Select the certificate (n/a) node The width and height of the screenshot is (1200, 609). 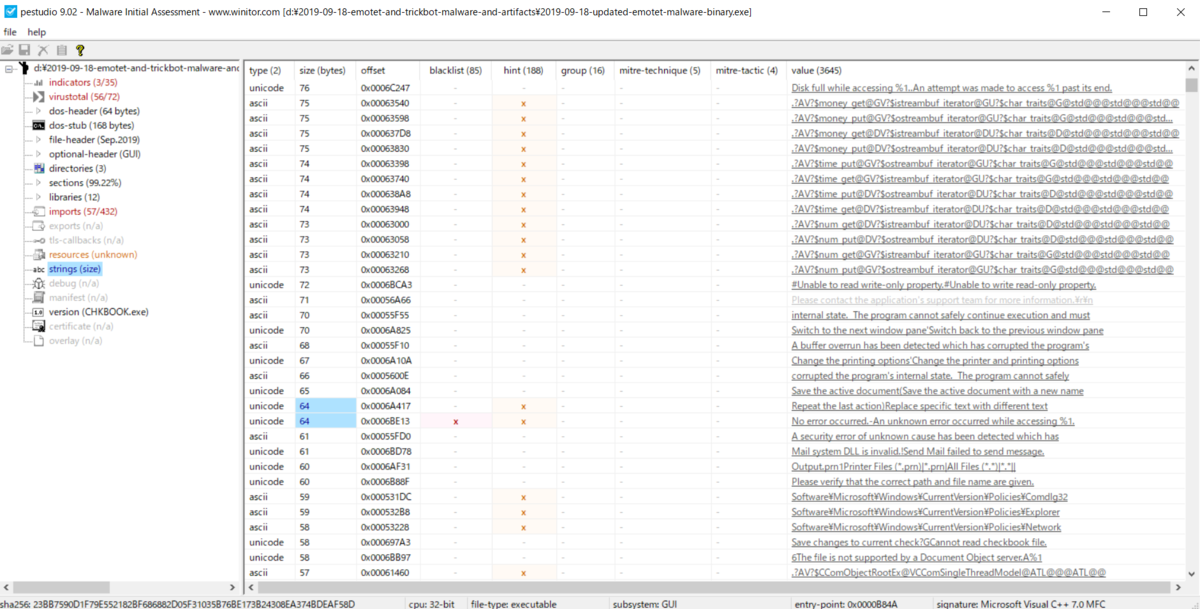[x=81, y=327]
